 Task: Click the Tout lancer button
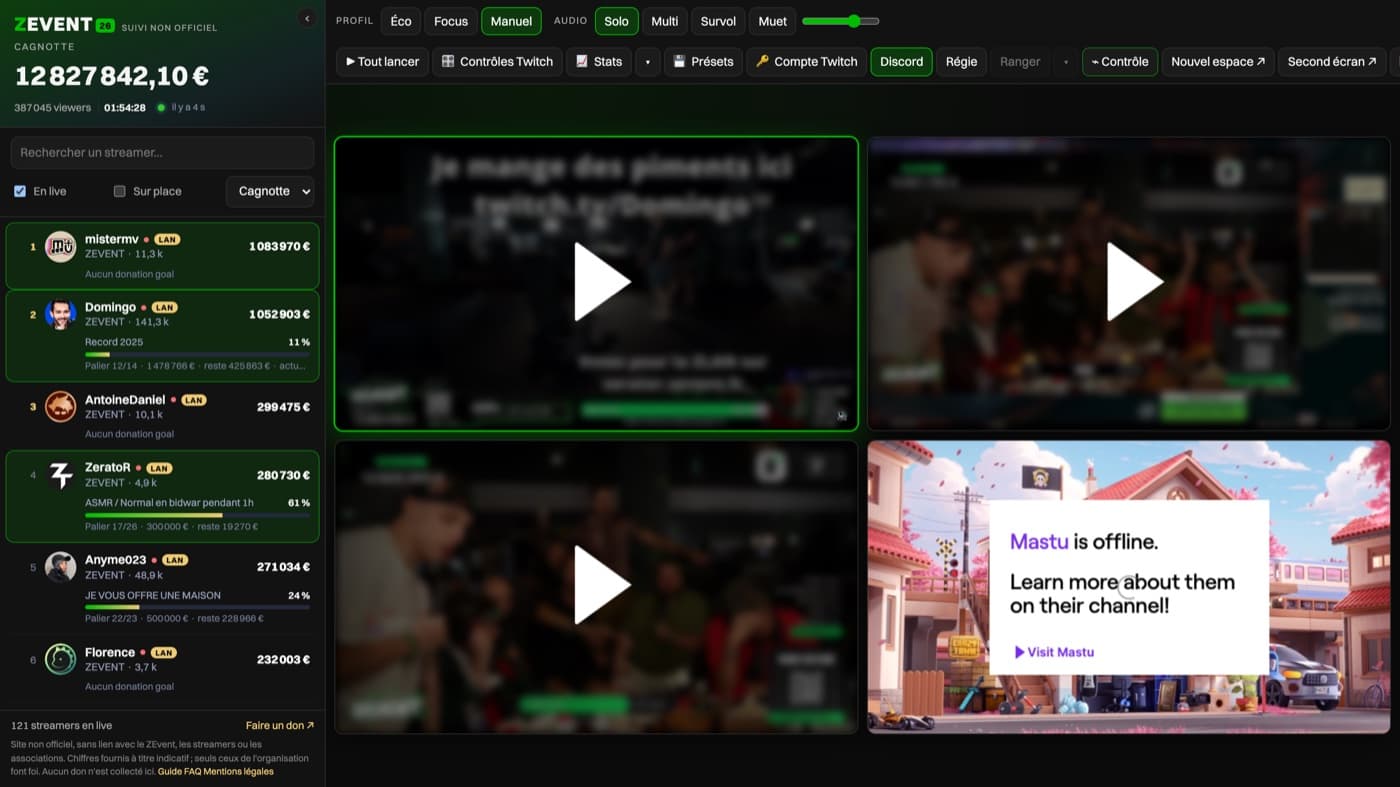[383, 62]
